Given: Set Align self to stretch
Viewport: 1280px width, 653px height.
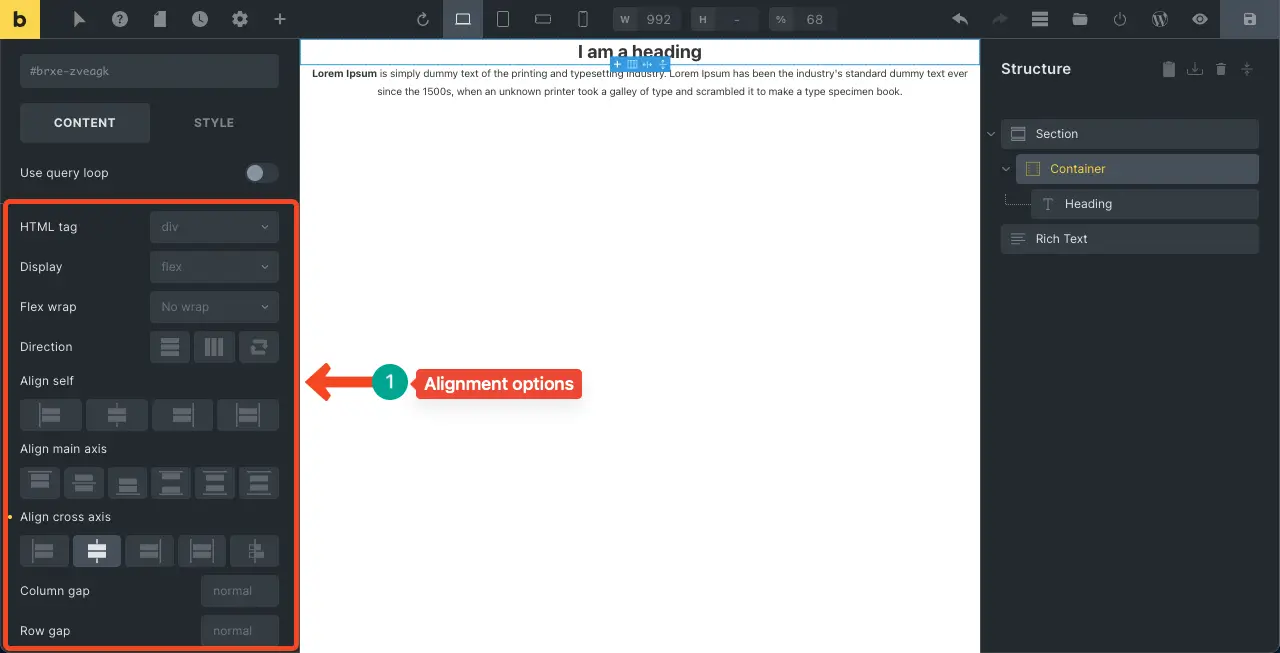Looking at the screenshot, I should point(248,415).
